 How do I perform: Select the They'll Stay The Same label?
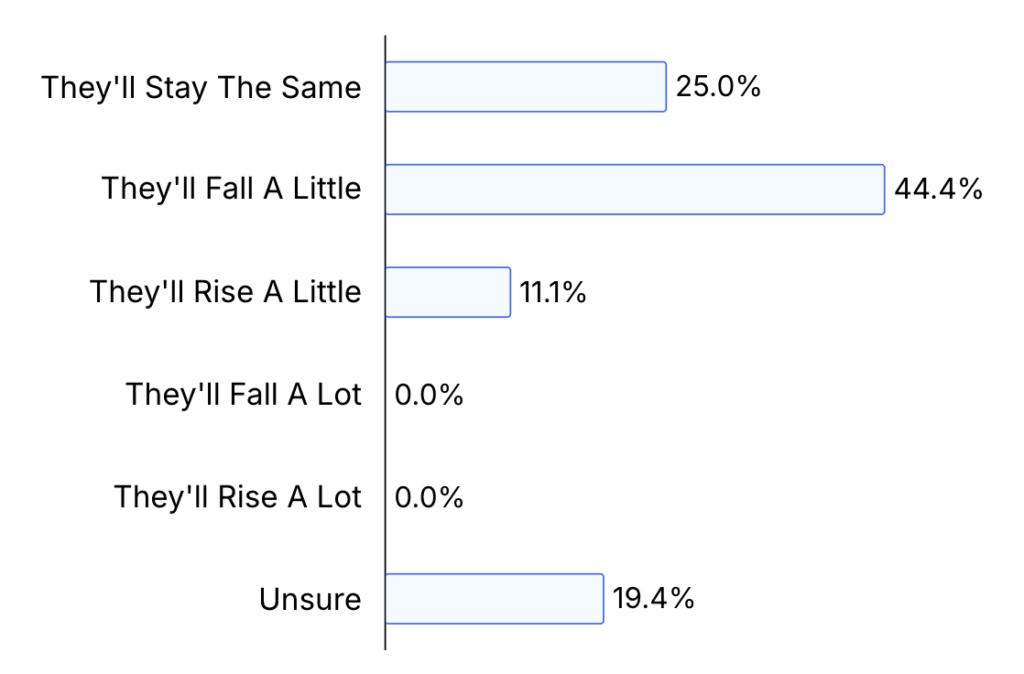201,88
